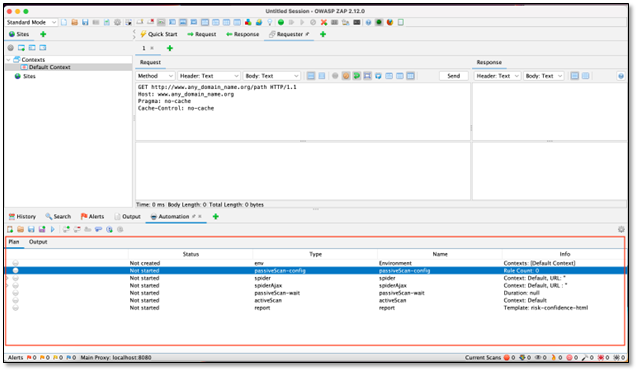Select the activeScan job row
This screenshot has width=638, height=372.
tap(315, 300)
